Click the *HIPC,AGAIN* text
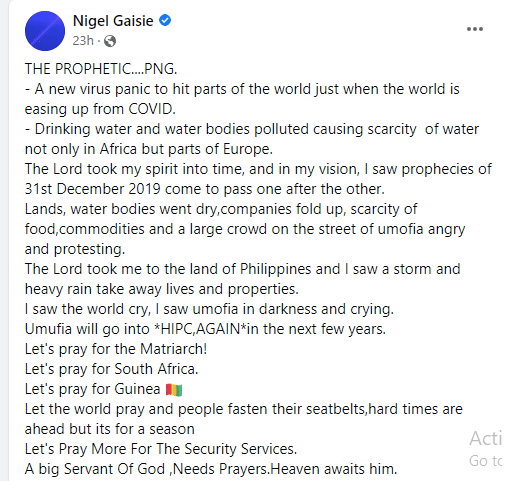This screenshot has height=481, width=507. coord(200,329)
